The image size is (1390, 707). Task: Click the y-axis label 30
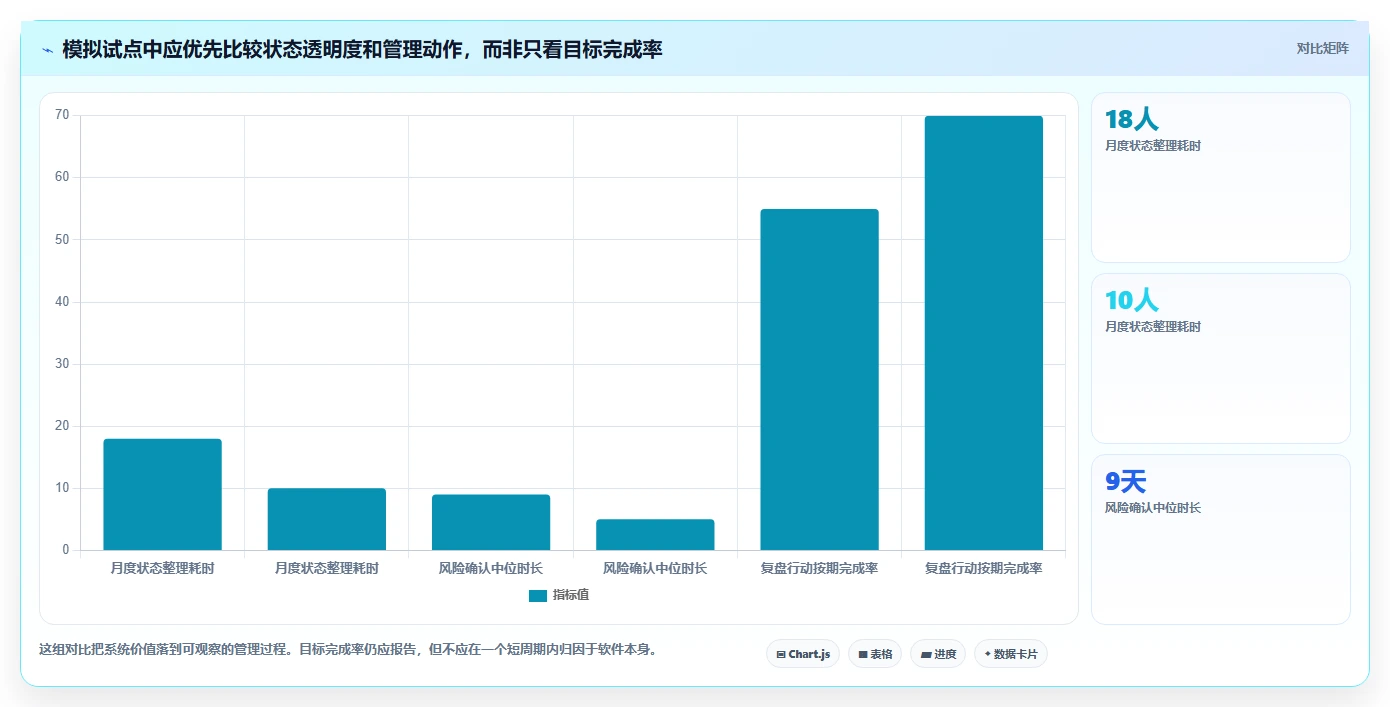pos(62,364)
